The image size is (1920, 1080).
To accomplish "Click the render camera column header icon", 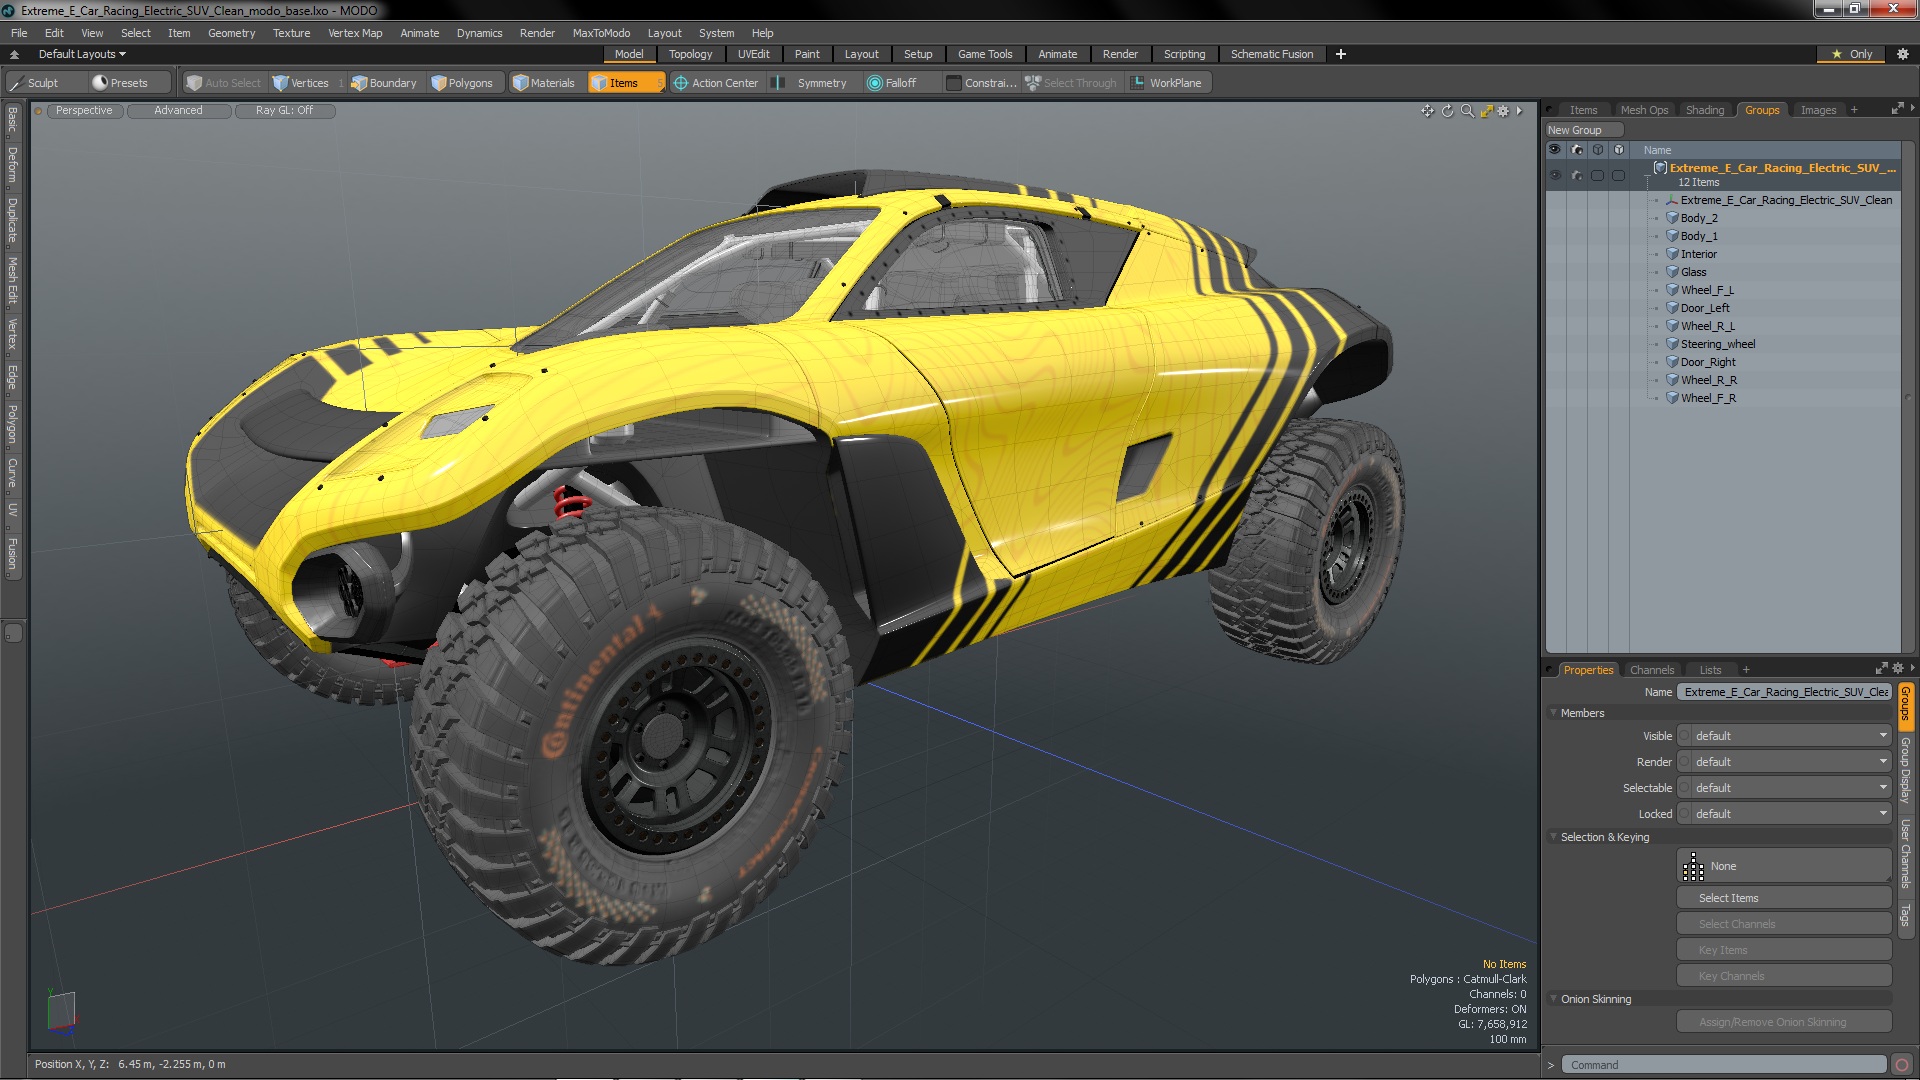I will tap(1577, 150).
